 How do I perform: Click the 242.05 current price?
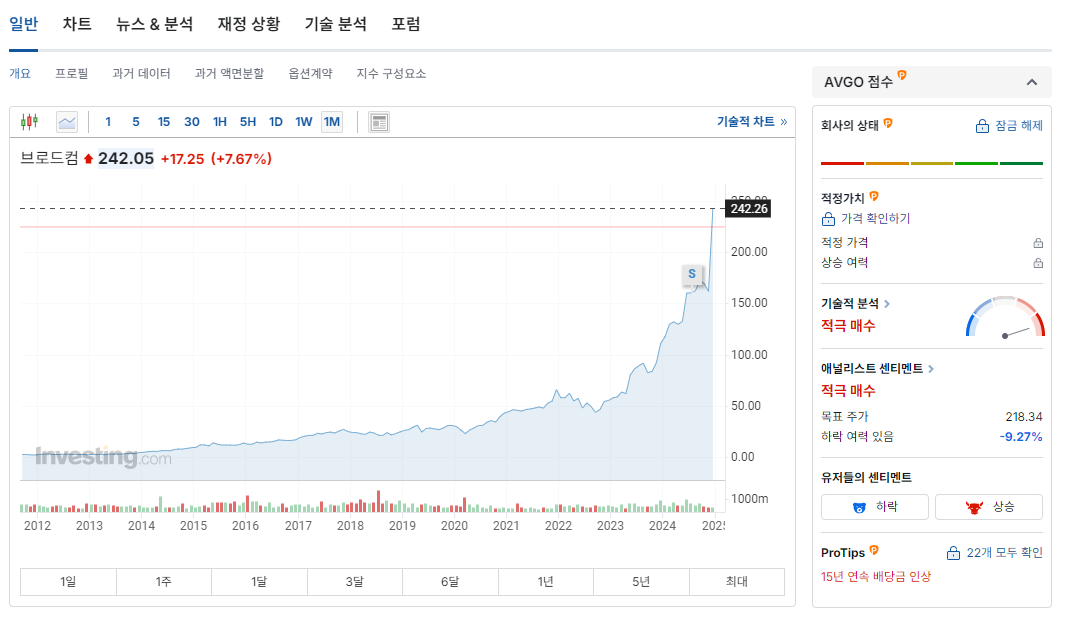coord(126,159)
